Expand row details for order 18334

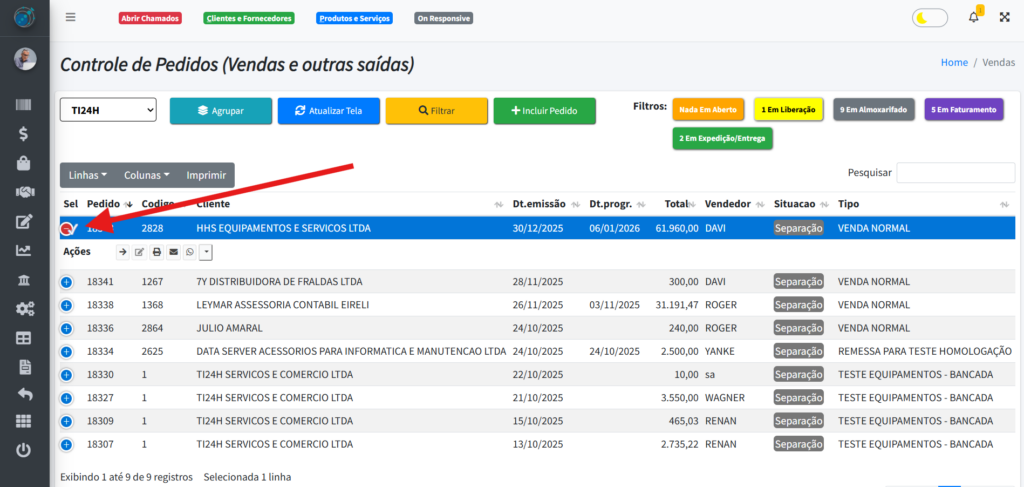(67, 352)
